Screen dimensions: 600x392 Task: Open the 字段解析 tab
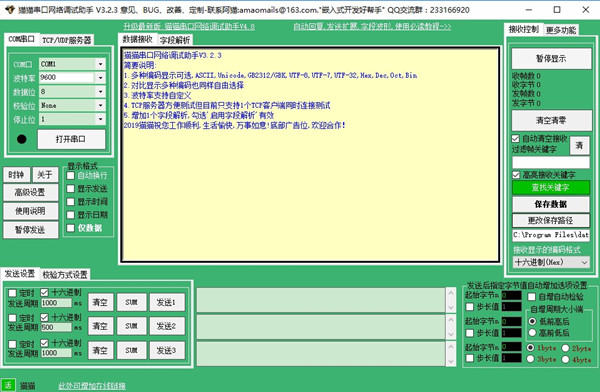click(175, 40)
